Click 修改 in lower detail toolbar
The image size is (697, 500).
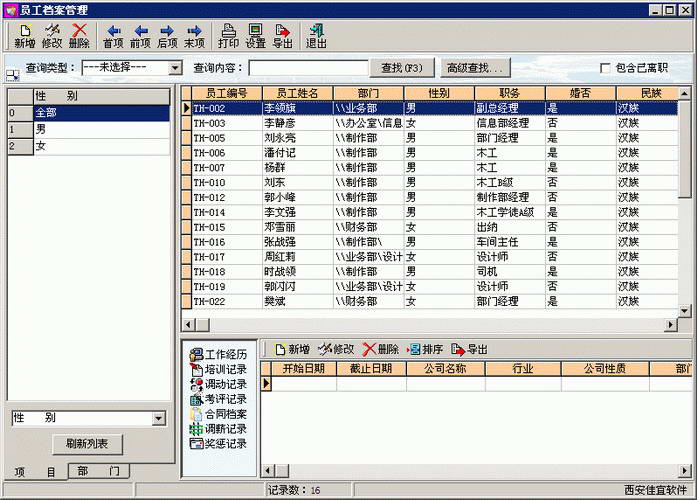tap(336, 349)
